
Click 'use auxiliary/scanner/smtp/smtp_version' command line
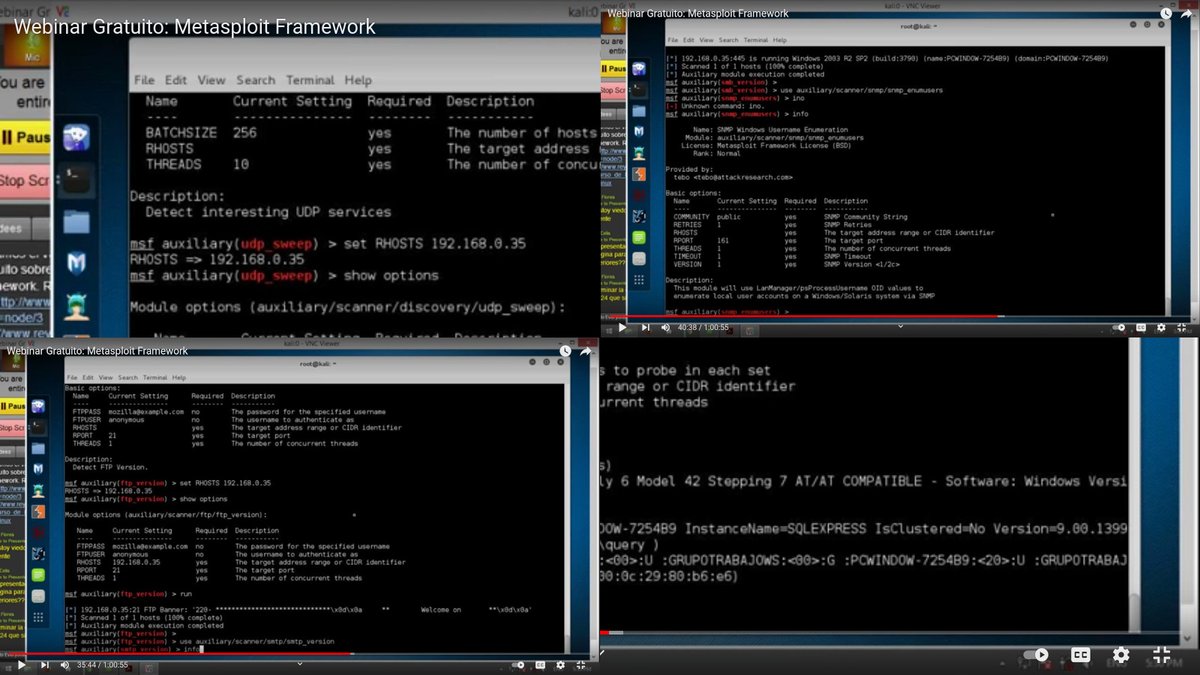coord(257,641)
